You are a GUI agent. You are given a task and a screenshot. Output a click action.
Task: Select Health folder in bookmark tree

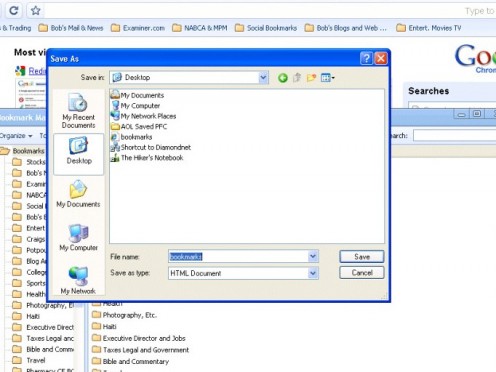pyautogui.click(x=29, y=294)
